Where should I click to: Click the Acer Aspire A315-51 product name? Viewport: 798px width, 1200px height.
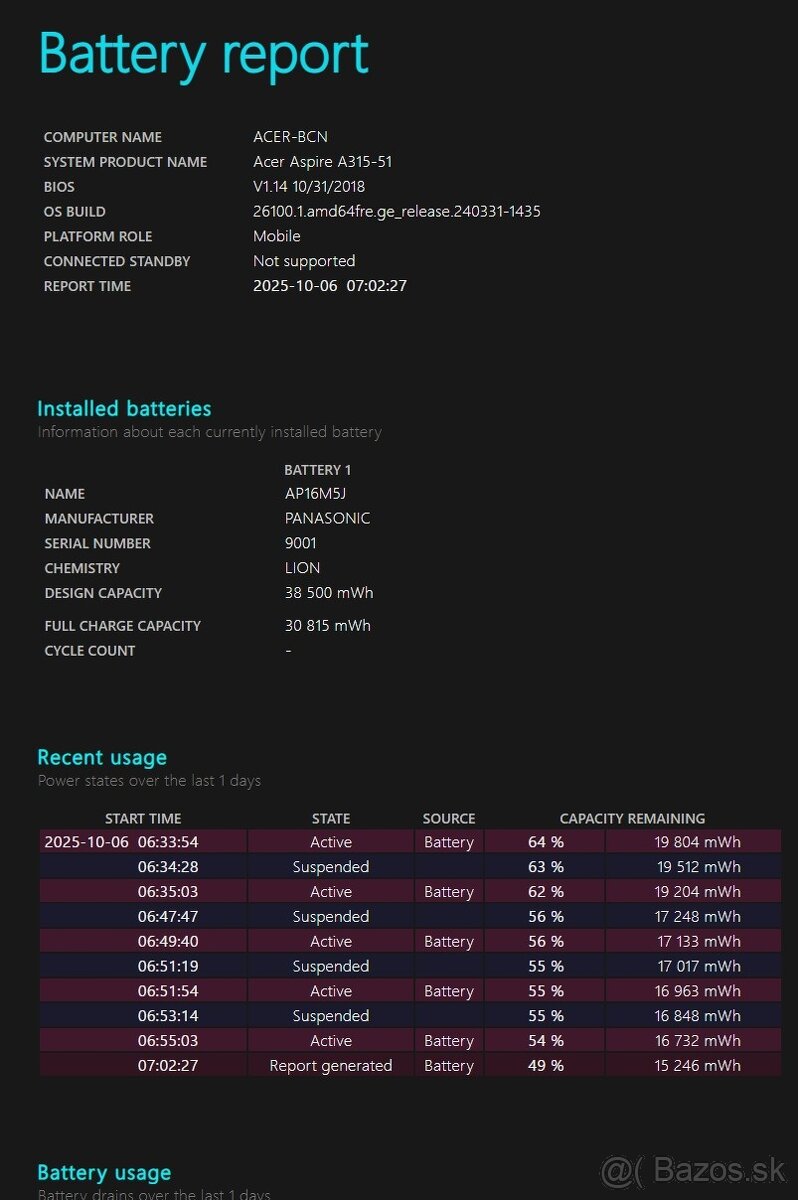pos(322,162)
